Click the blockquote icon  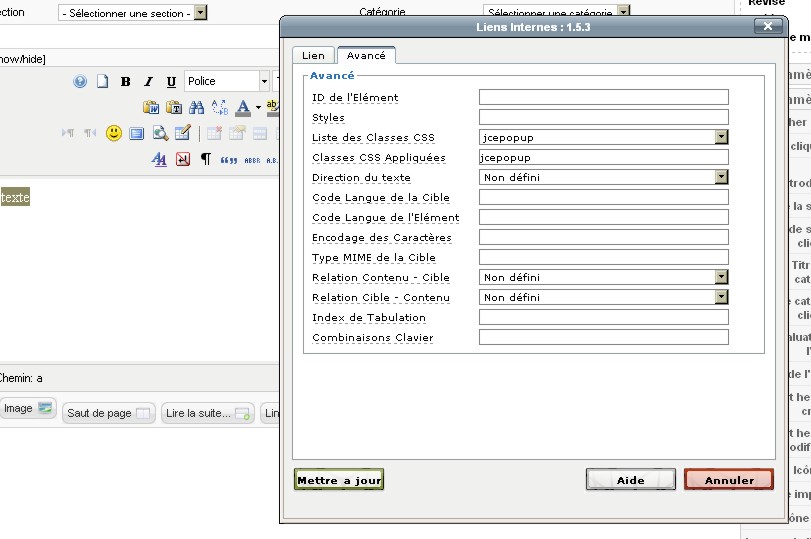[x=228, y=159]
